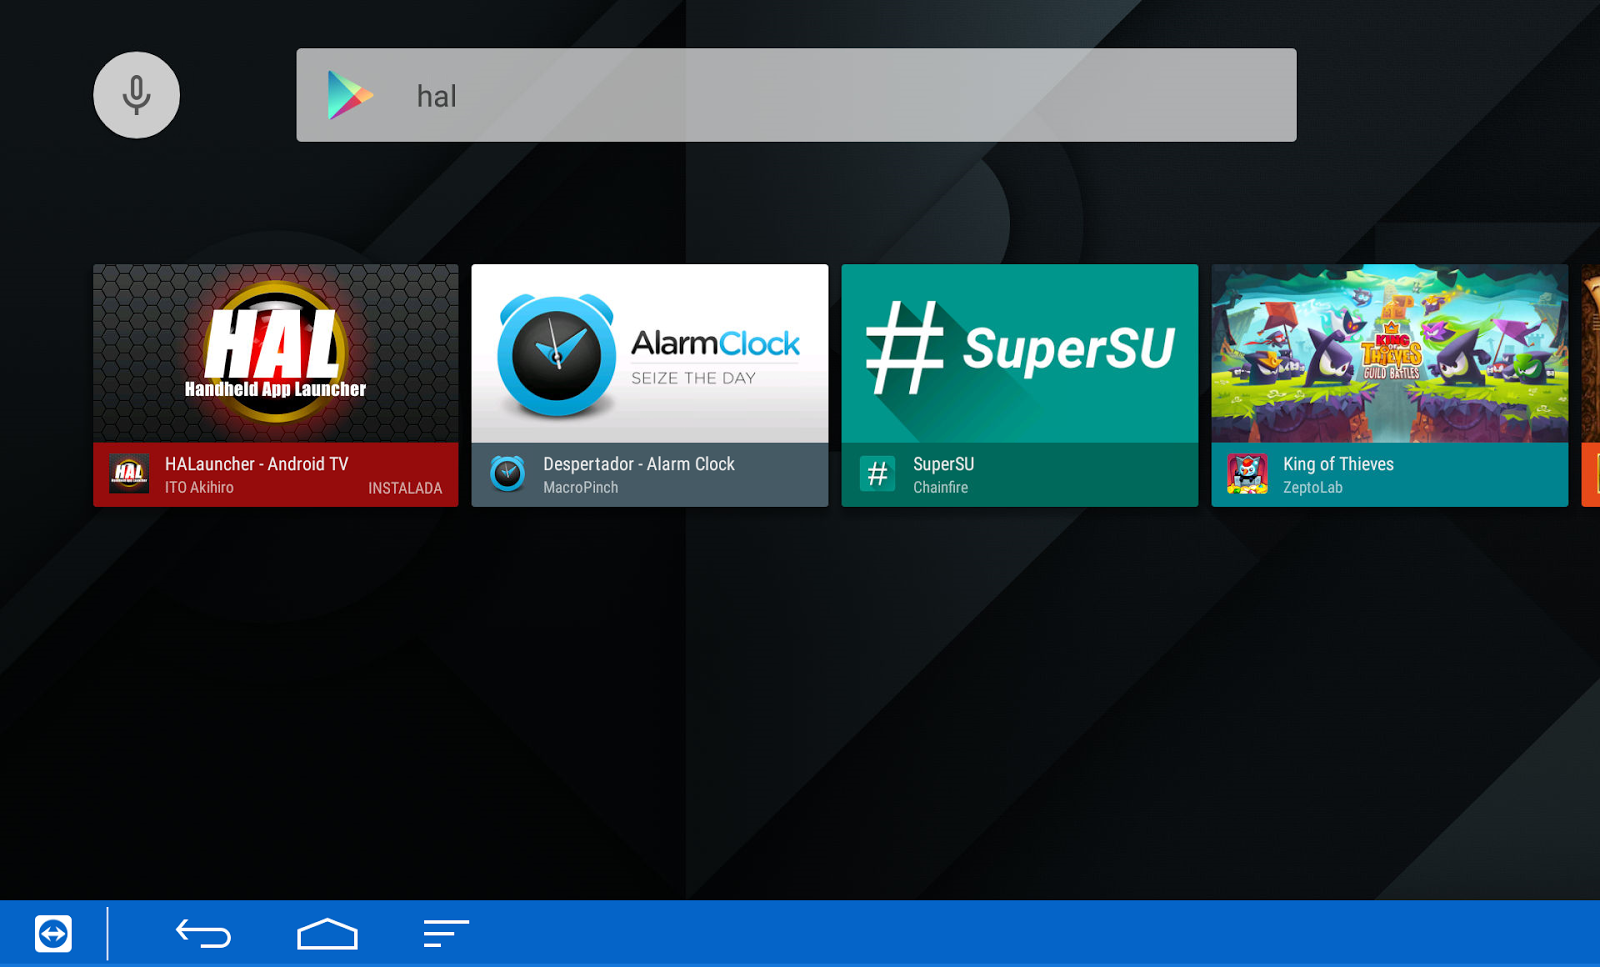Click the TeamViewer icon in navigation bar
The height and width of the screenshot is (967, 1600).
pos(53,934)
